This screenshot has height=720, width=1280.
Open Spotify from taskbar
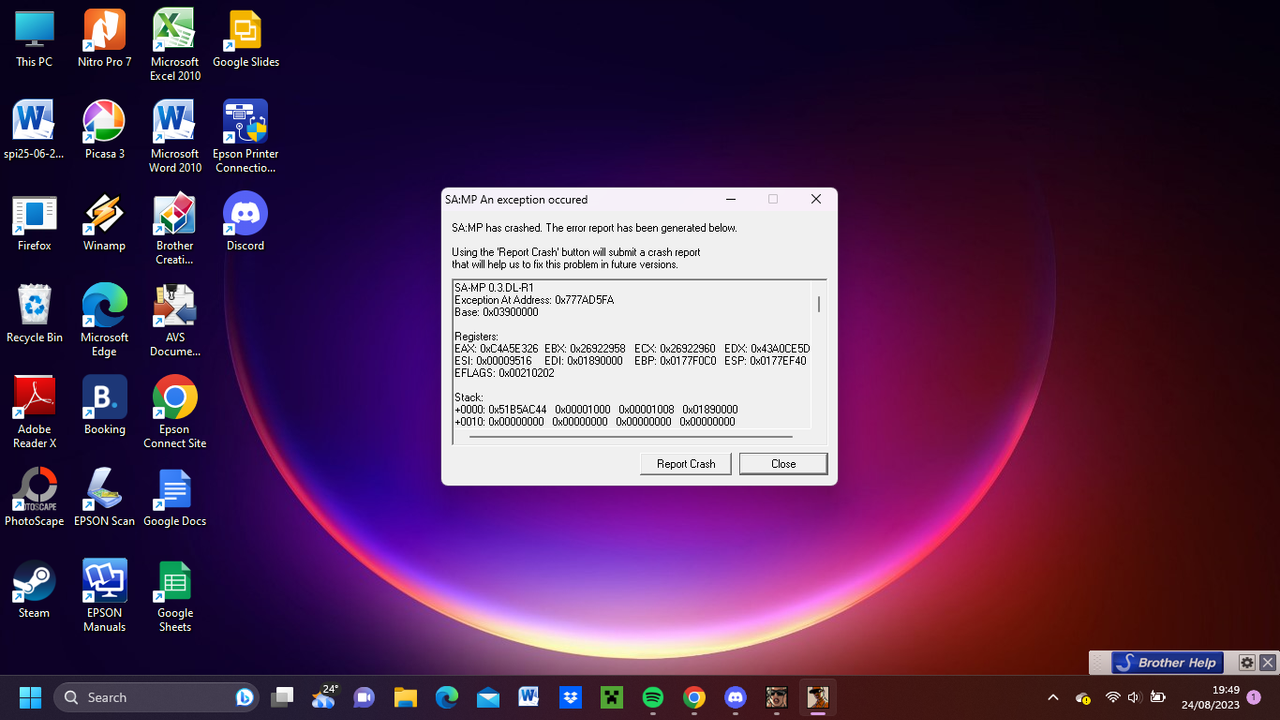pyautogui.click(x=652, y=697)
